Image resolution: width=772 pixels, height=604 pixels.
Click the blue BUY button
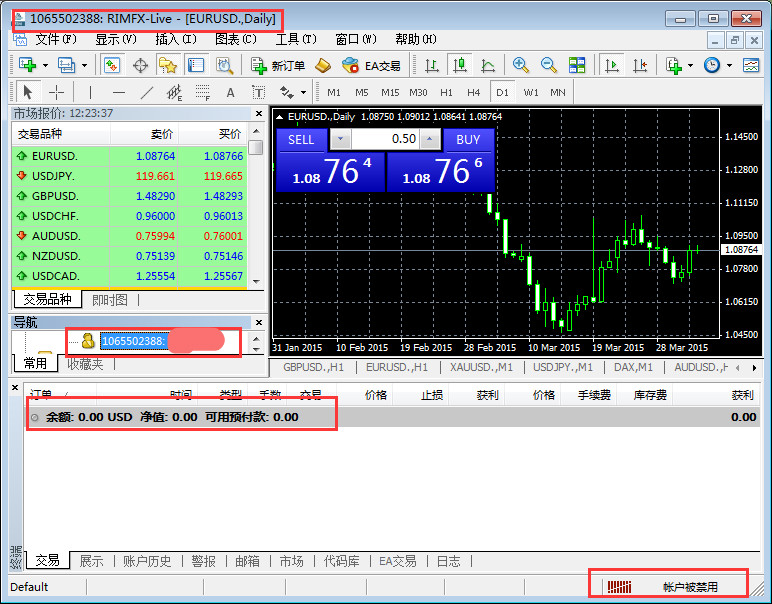coord(468,140)
